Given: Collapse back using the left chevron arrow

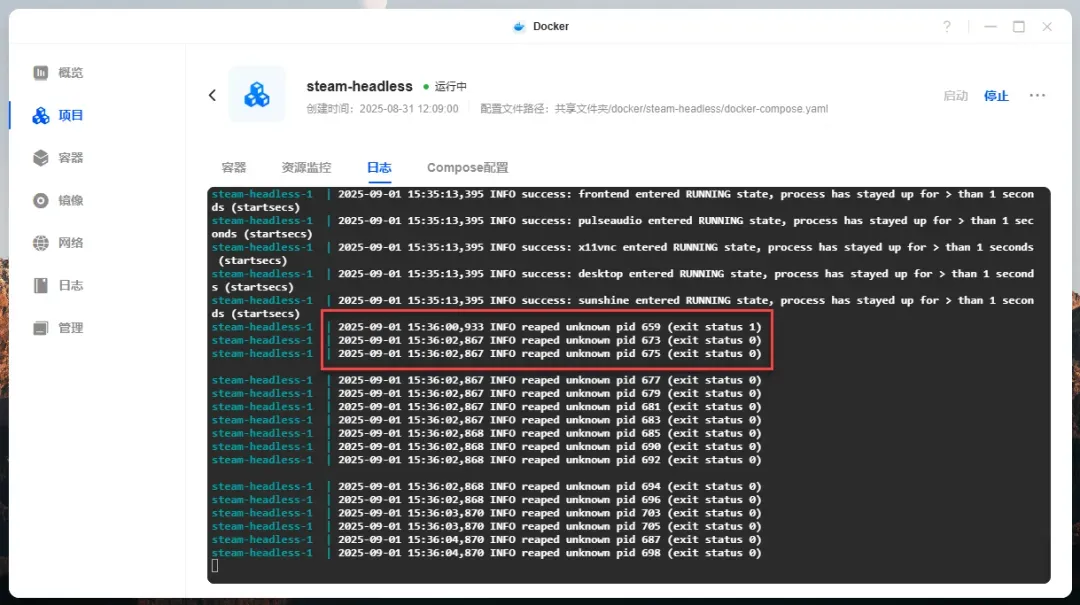Looking at the screenshot, I should coord(212,95).
